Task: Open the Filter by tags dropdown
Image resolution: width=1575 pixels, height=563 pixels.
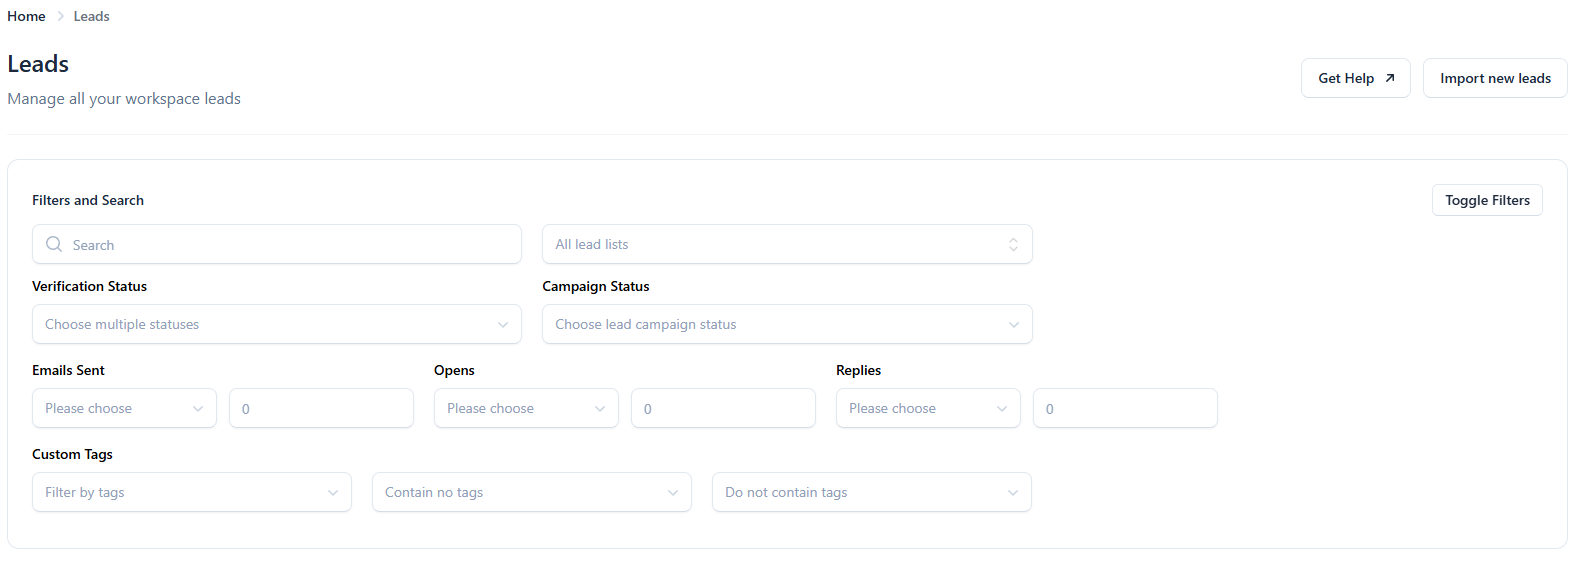Action: pyautogui.click(x=191, y=492)
